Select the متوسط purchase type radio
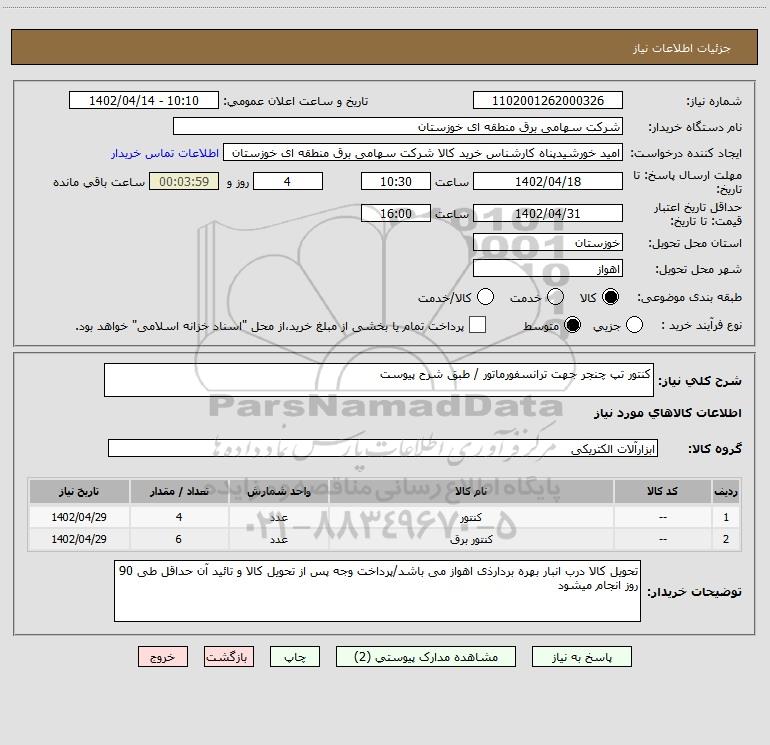The width and height of the screenshot is (770, 745). click(x=572, y=325)
